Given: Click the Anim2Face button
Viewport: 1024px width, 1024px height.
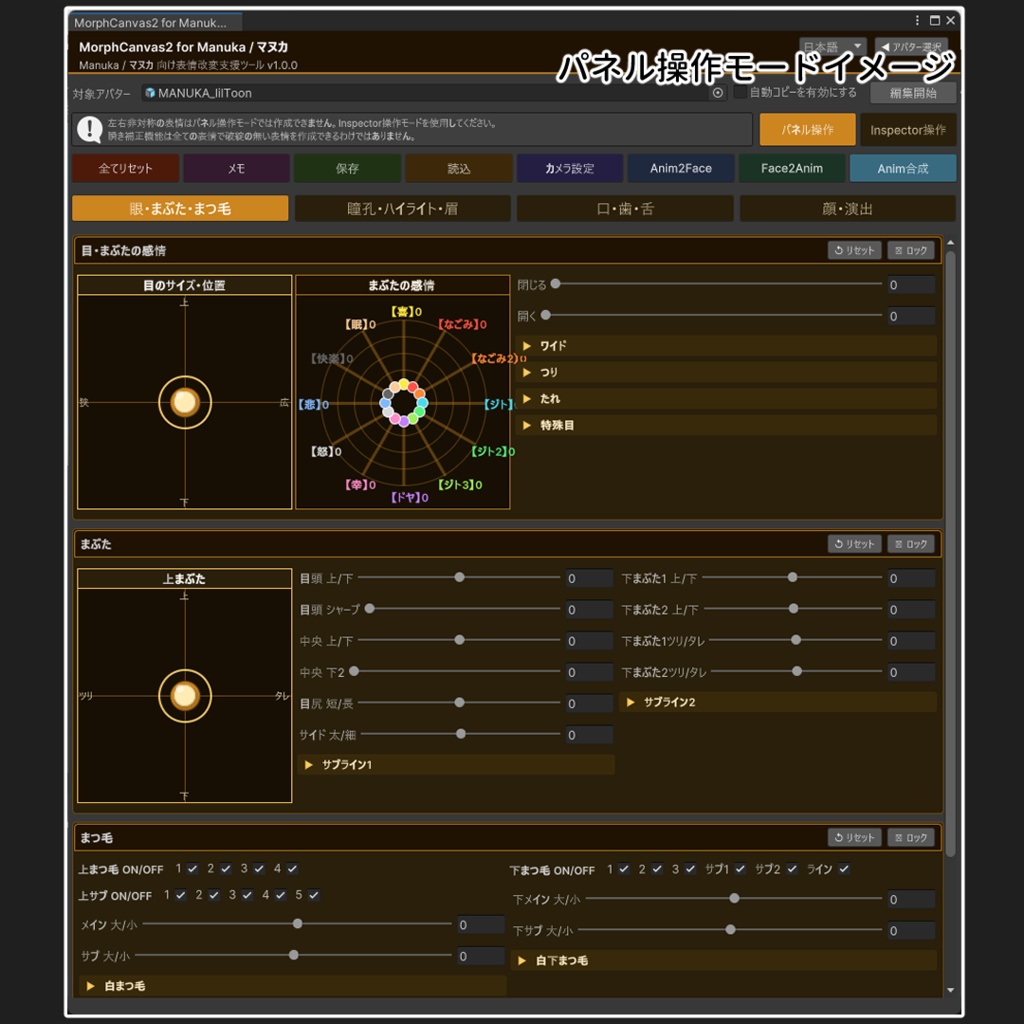Looking at the screenshot, I should point(681,168).
